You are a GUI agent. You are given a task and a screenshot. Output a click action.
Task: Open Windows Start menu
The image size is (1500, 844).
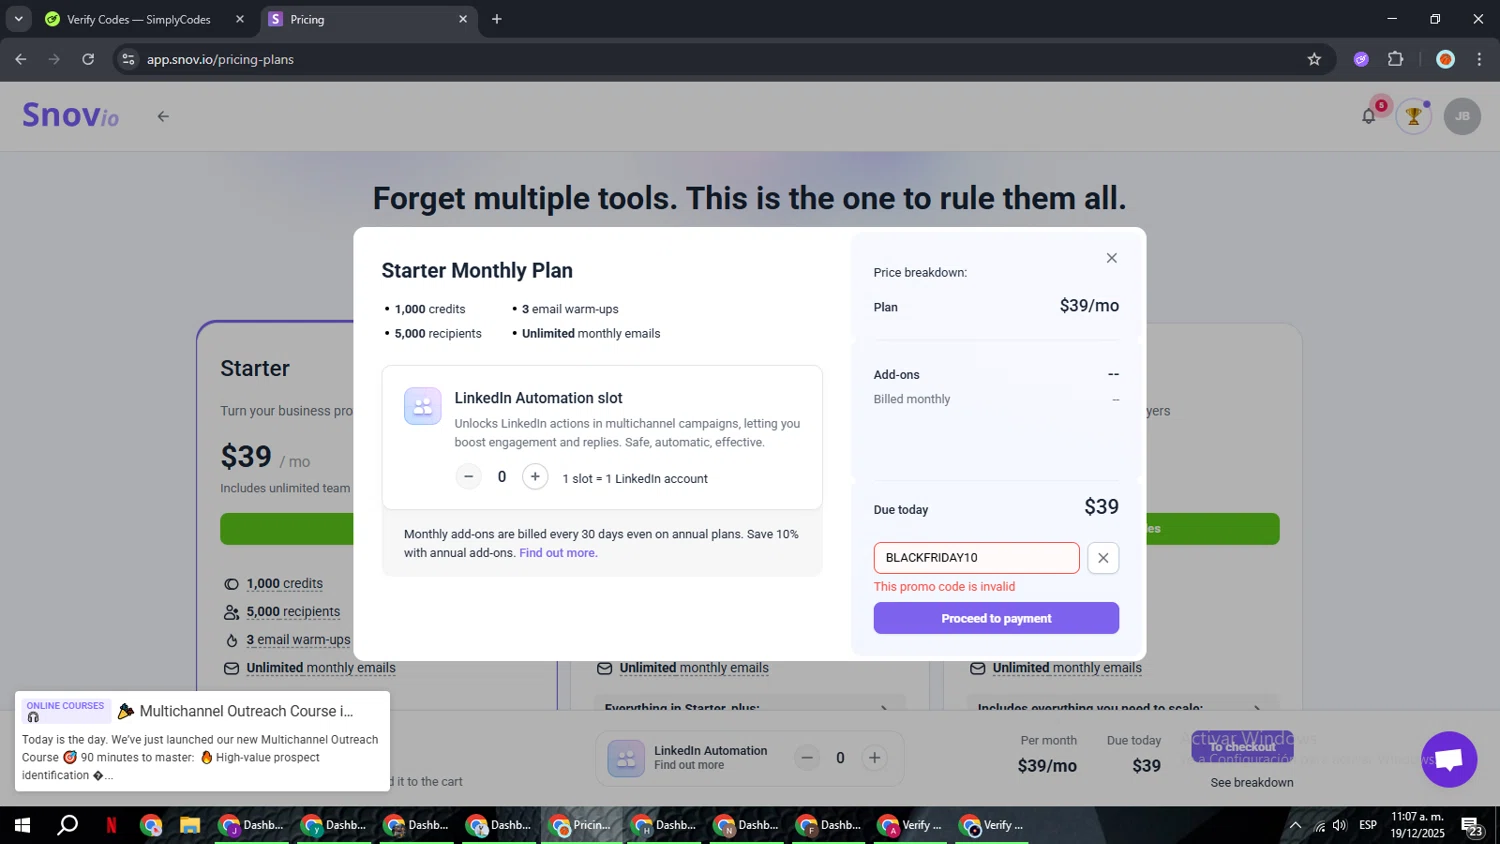[22, 825]
